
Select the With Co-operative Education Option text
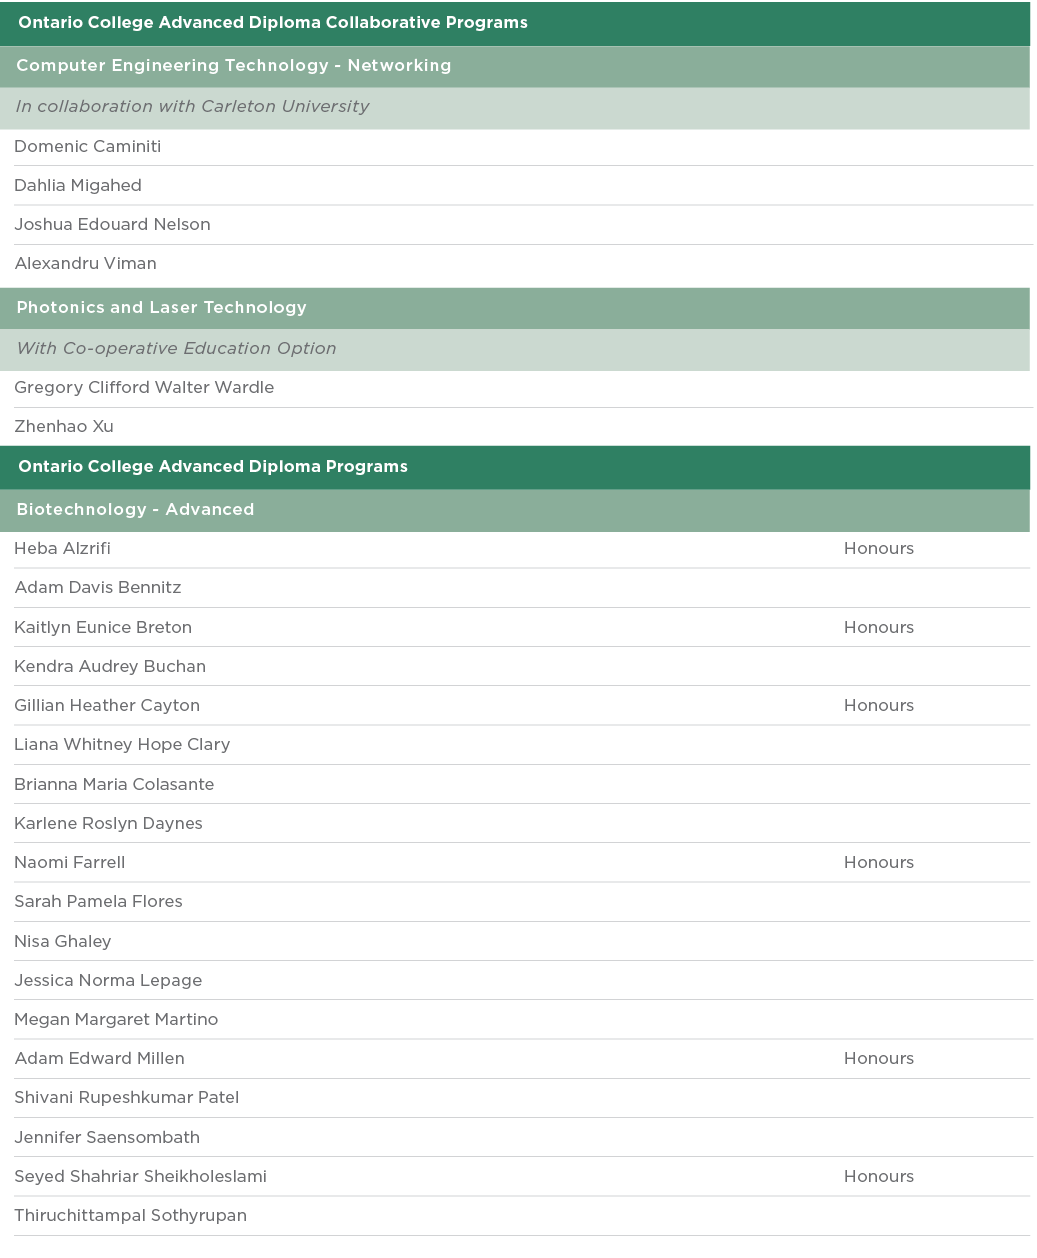click(176, 349)
